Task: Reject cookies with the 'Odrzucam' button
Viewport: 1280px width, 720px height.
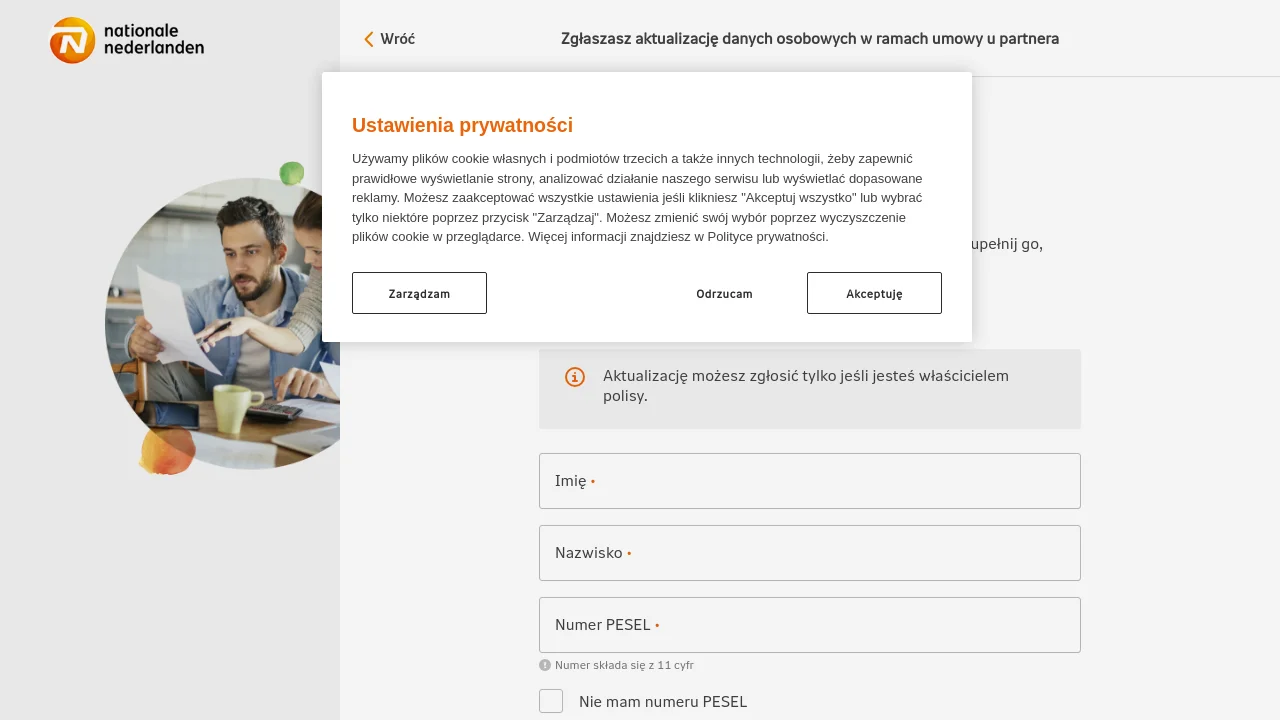Action: (x=724, y=293)
